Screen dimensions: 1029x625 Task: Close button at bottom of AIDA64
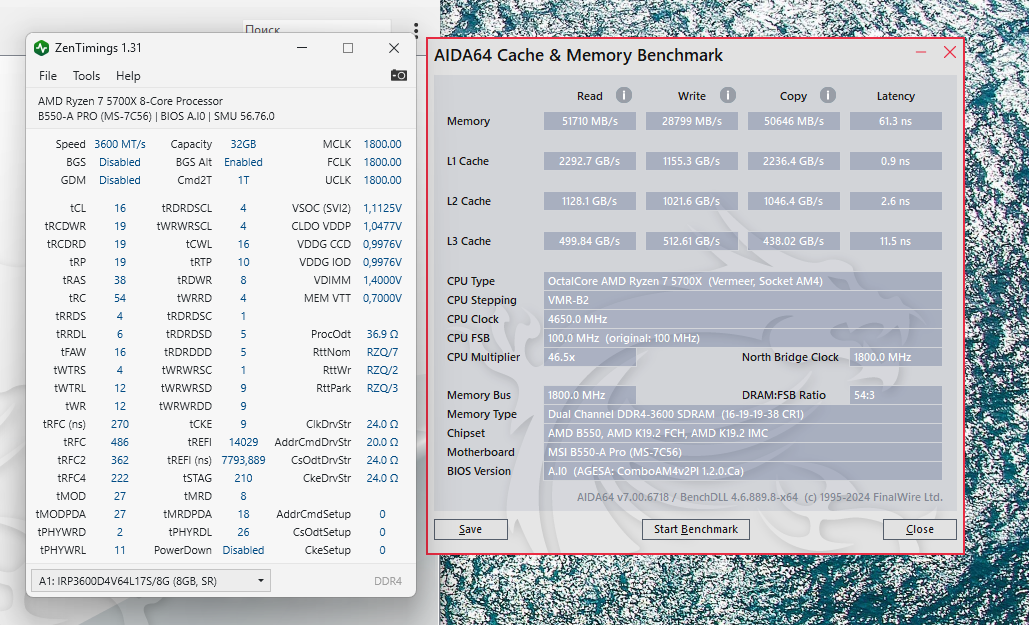coord(919,529)
